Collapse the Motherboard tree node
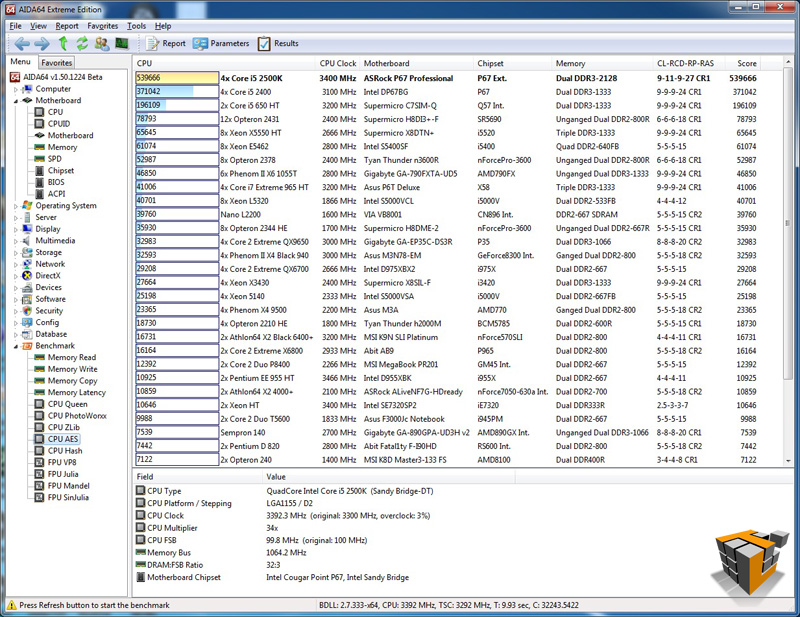The height and width of the screenshot is (617, 800). point(16,101)
